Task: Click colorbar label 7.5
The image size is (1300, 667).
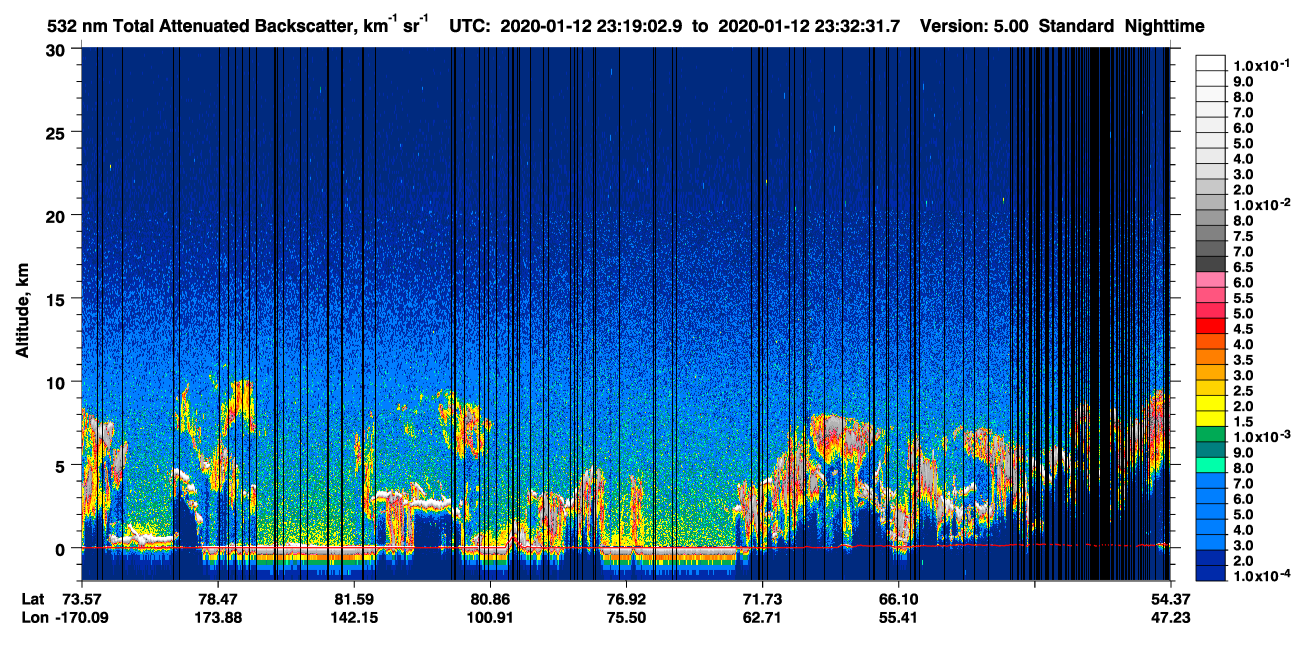Action: point(1243,236)
